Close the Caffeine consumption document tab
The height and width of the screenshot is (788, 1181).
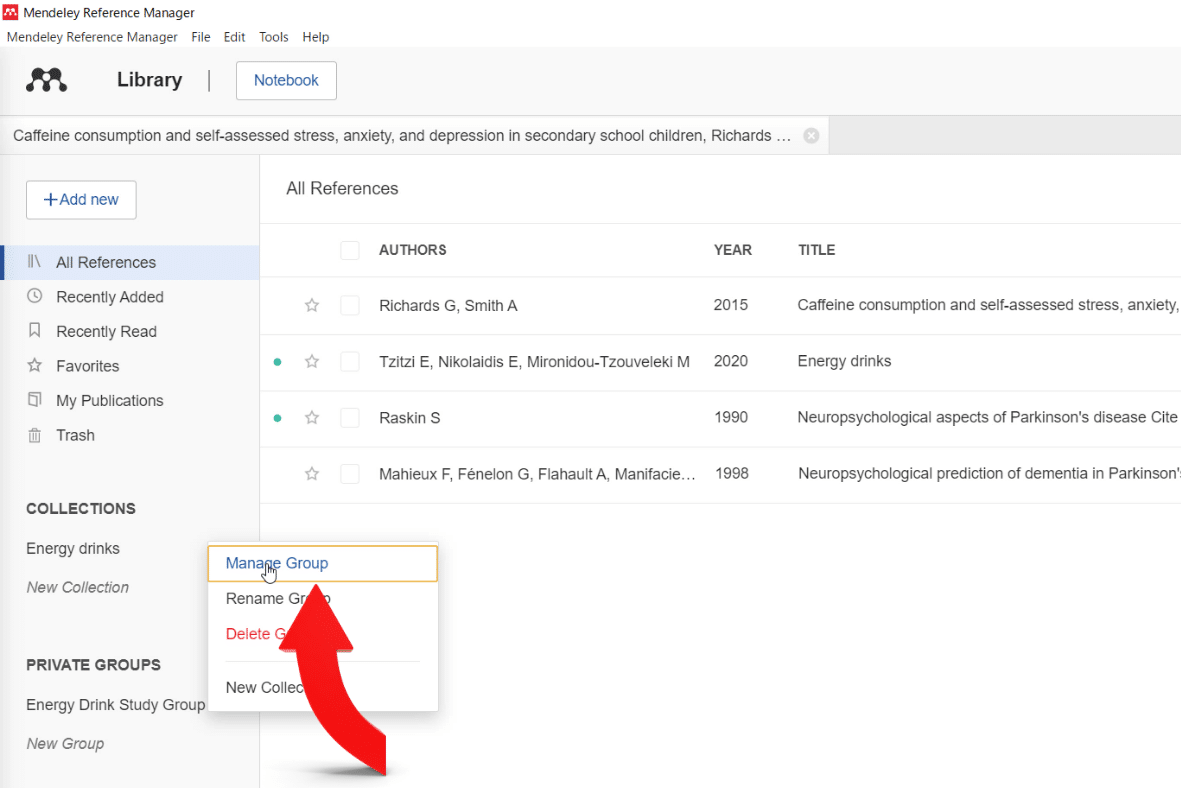pyautogui.click(x=811, y=136)
